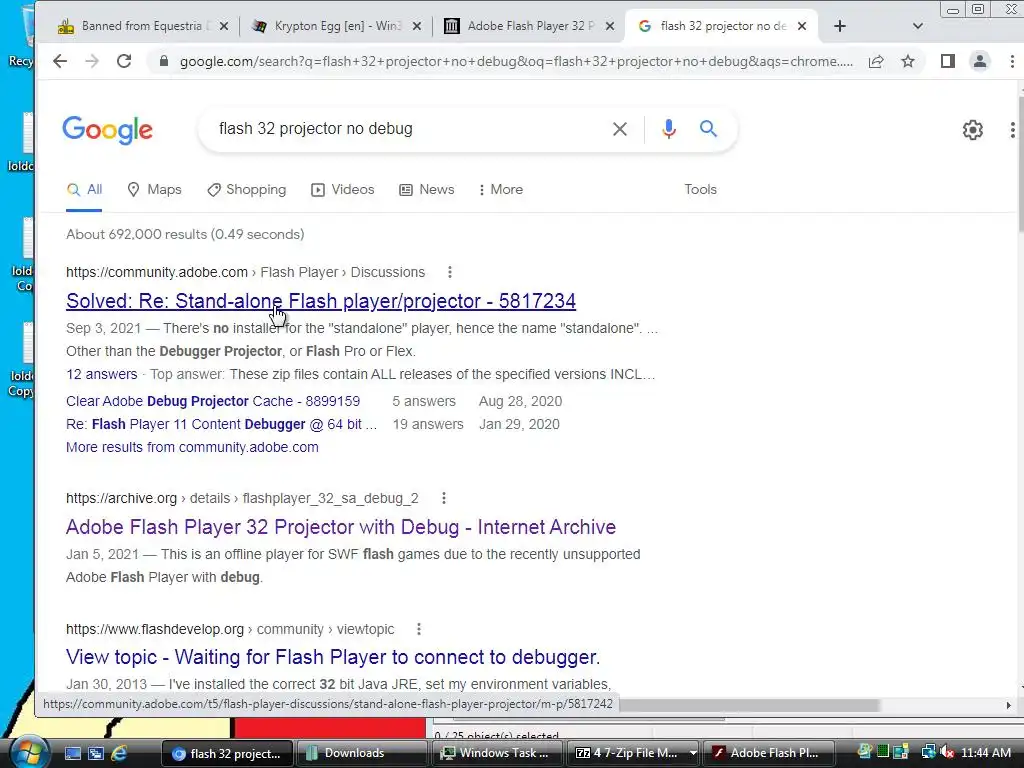Switch to Downloads taskbar window
The height and width of the screenshot is (768, 1024).
tap(362, 754)
